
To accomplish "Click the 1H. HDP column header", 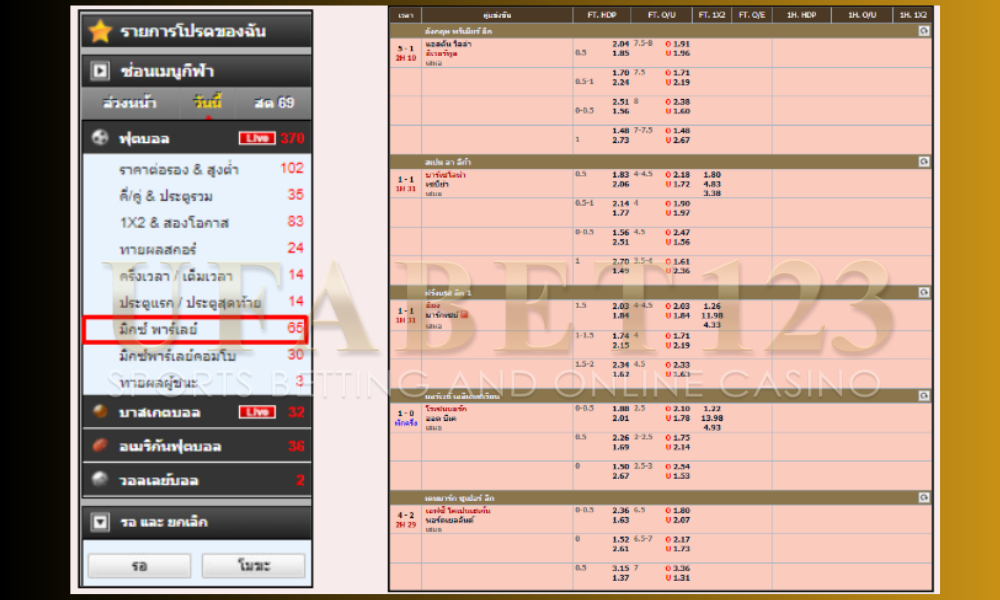I will (x=801, y=15).
